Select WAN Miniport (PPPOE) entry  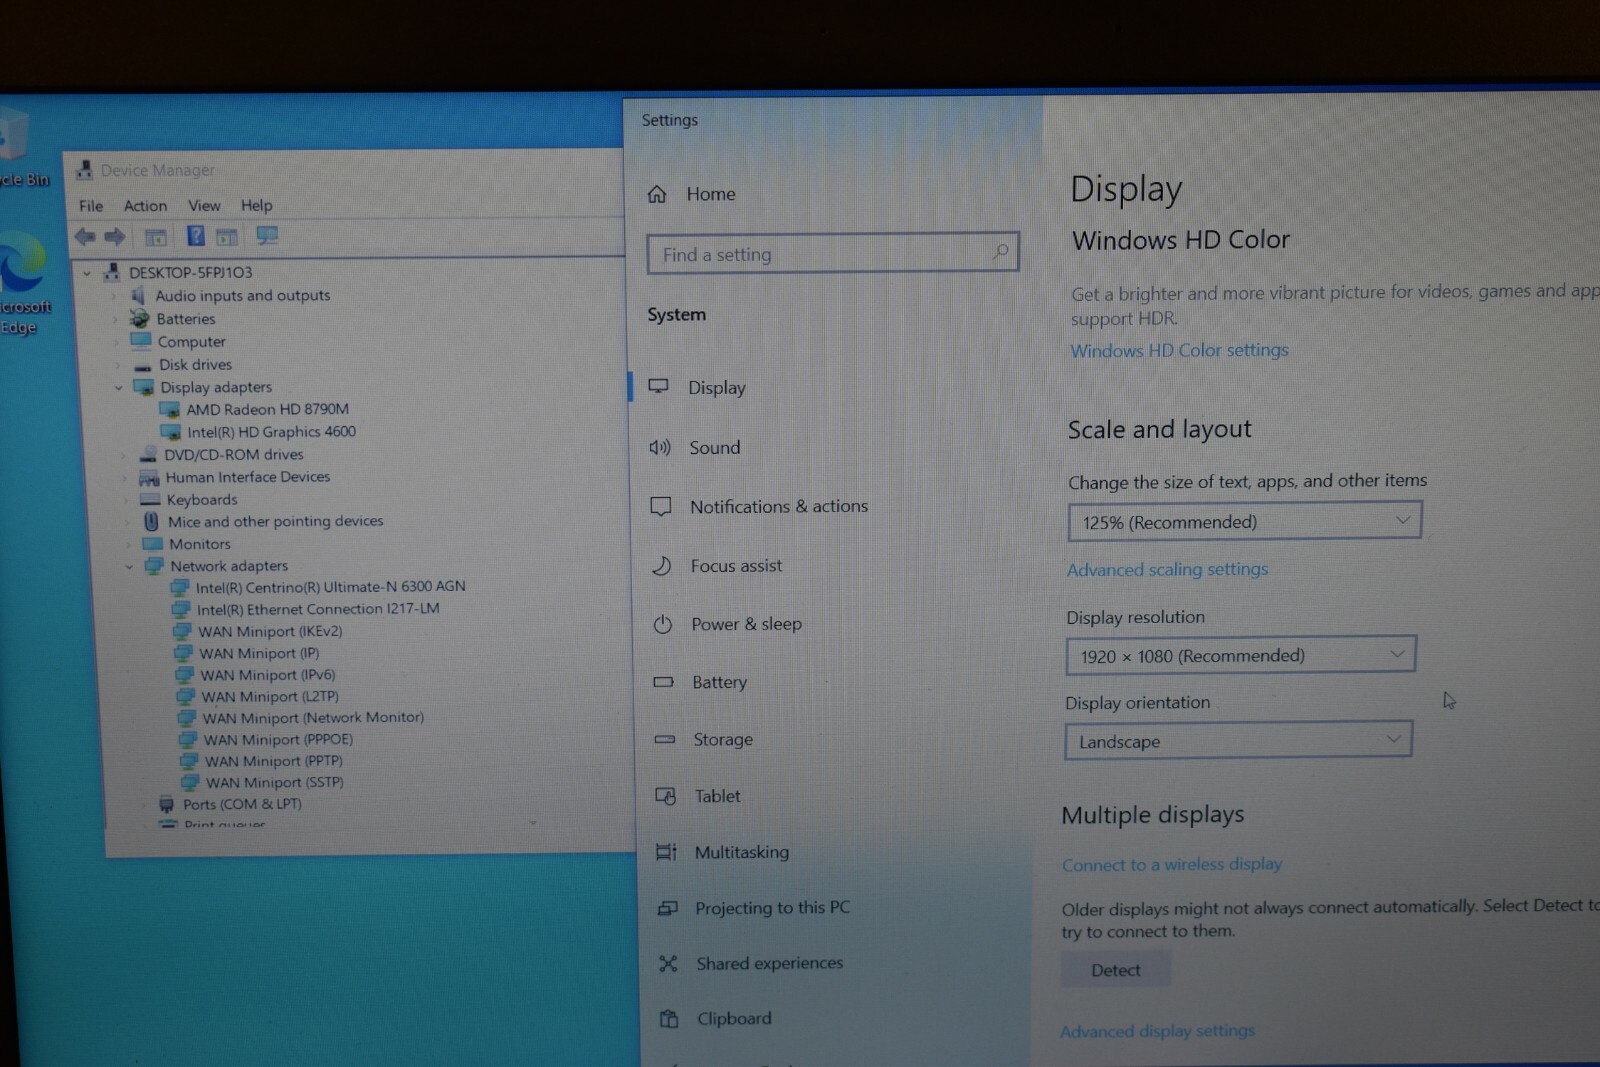278,740
